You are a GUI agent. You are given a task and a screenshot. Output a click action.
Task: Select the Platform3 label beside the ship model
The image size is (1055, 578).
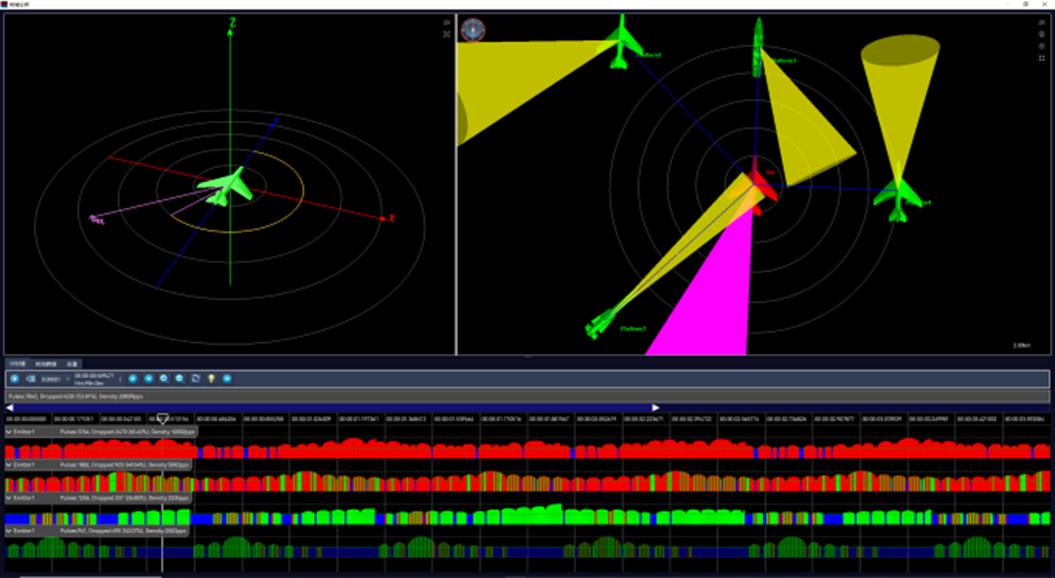784,61
